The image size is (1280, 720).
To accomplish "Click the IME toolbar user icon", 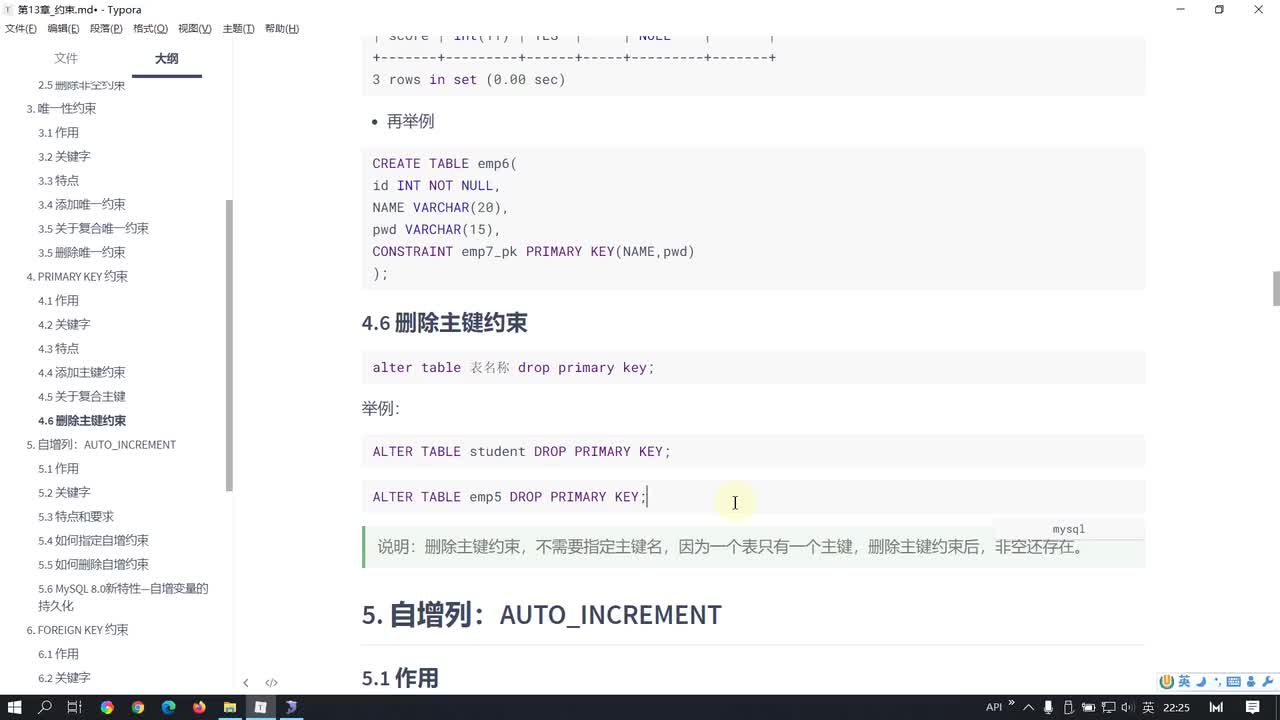I will coord(1250,682).
